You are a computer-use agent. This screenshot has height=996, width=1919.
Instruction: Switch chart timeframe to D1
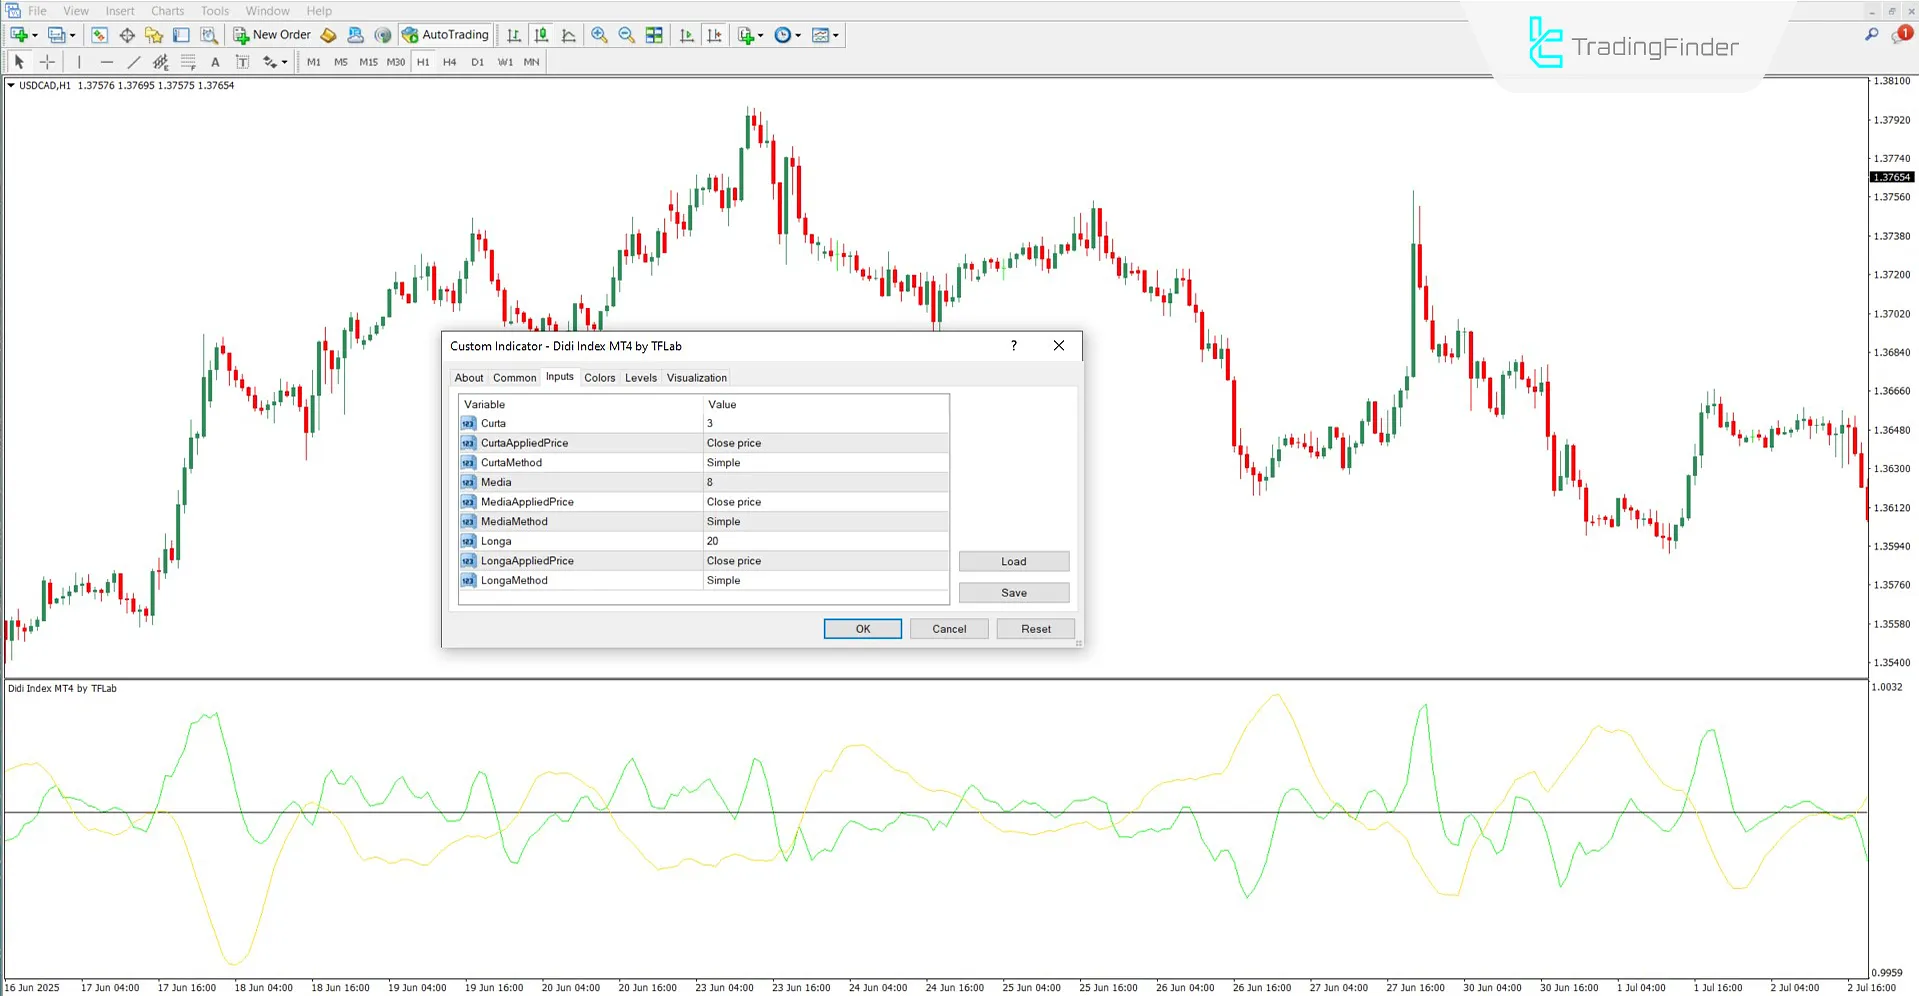477,61
